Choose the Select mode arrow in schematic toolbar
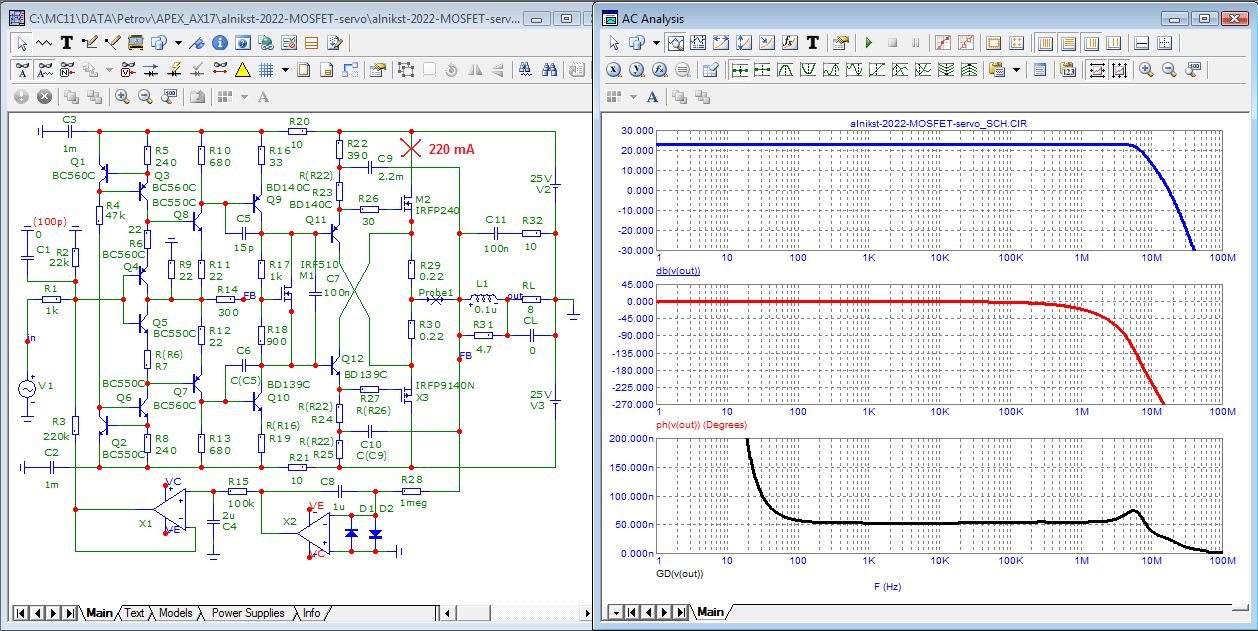 21,43
